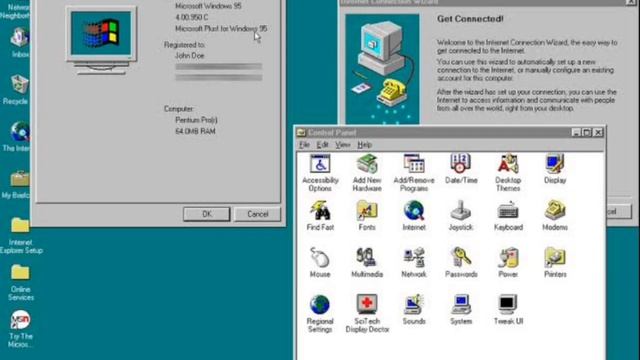Click the 'Get Connected!' heading text
The height and width of the screenshot is (360, 640).
(x=470, y=19)
